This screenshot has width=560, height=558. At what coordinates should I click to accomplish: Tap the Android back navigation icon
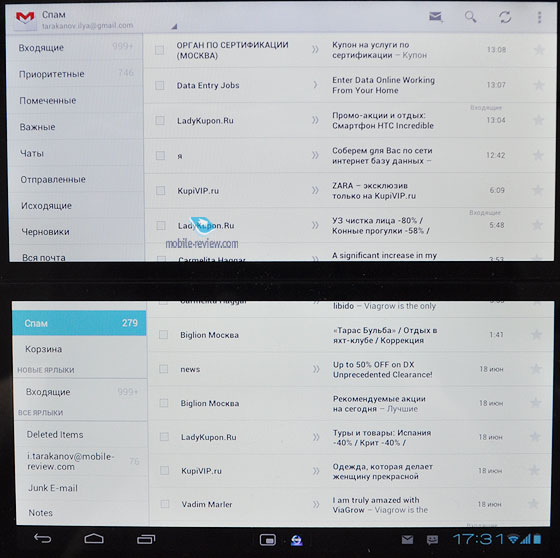point(42,538)
